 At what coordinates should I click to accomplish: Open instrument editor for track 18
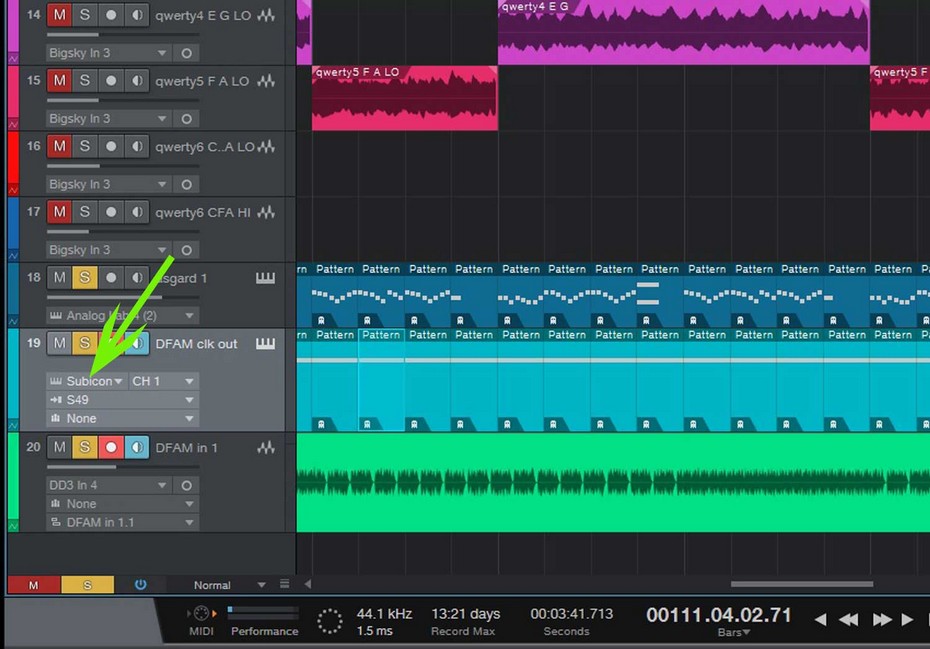[x=265, y=278]
